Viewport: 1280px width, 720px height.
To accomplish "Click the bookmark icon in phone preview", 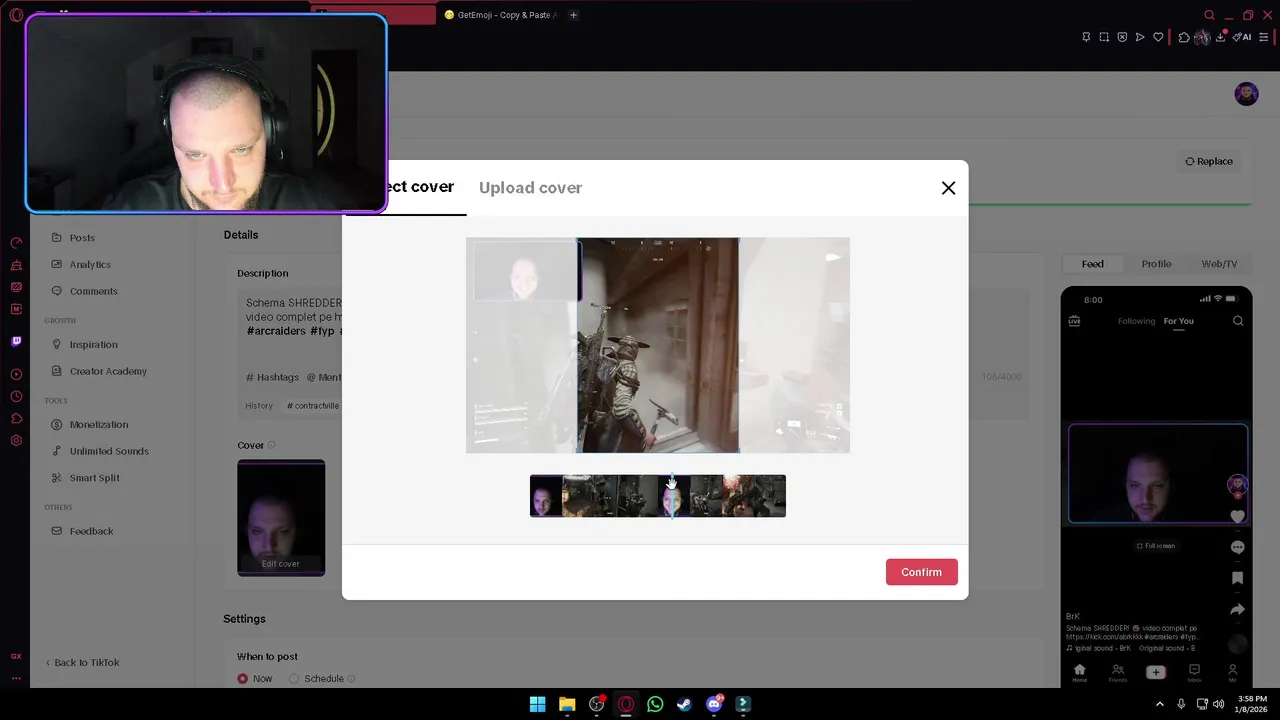I will pyautogui.click(x=1238, y=578).
